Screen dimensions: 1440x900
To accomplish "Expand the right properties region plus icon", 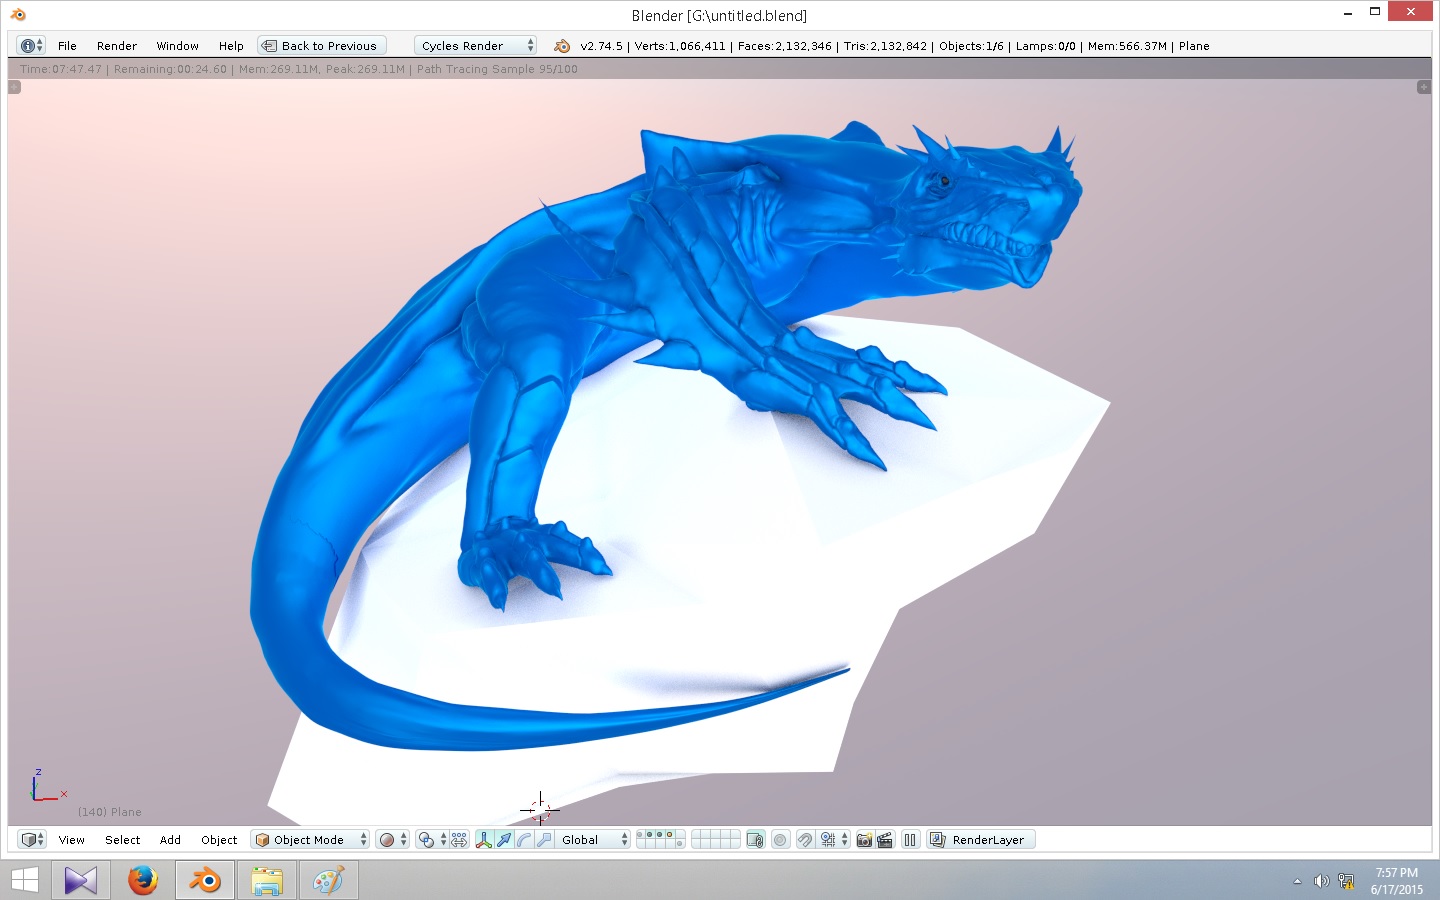I will pos(1424,87).
